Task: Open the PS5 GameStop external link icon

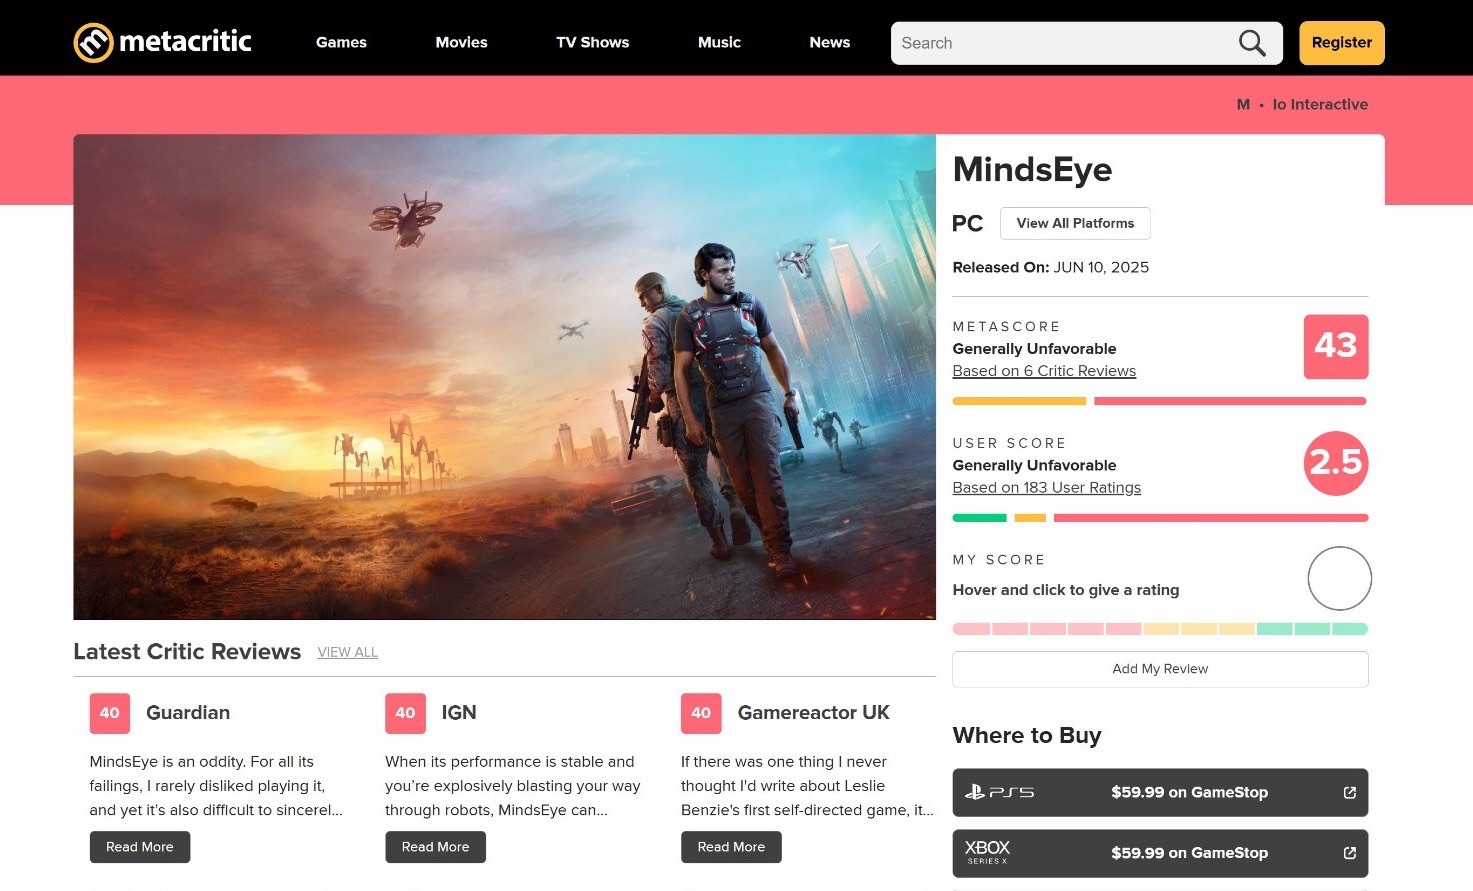Action: pyautogui.click(x=1349, y=793)
